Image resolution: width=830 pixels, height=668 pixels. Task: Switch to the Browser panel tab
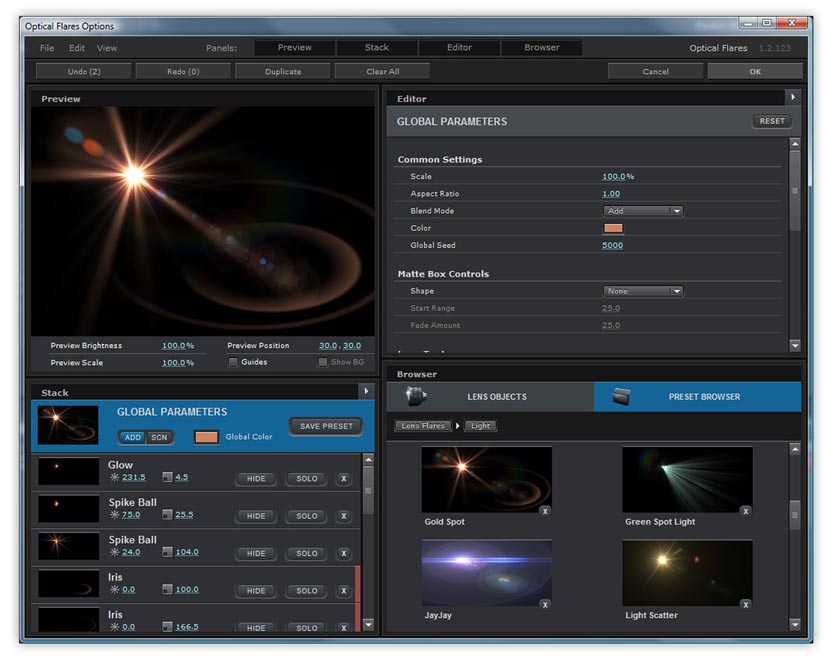point(542,47)
